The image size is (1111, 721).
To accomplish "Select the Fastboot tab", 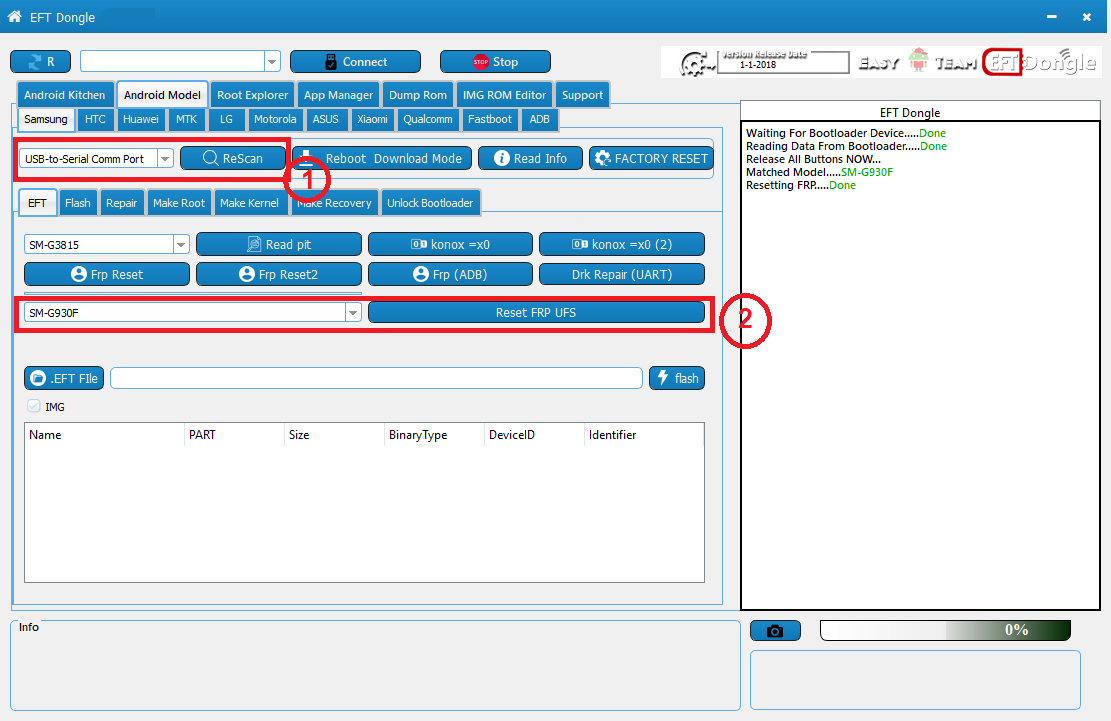I will pyautogui.click(x=490, y=119).
